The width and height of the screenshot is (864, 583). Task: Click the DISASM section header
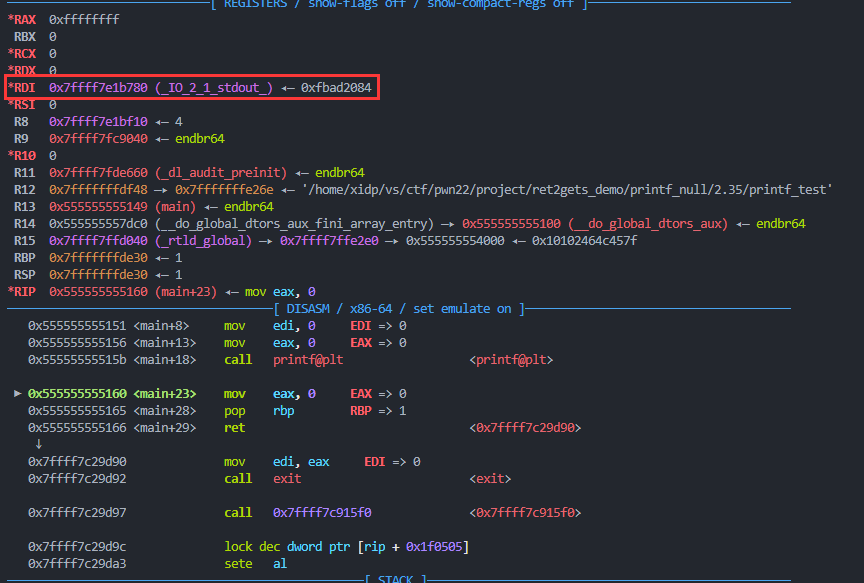(x=399, y=309)
